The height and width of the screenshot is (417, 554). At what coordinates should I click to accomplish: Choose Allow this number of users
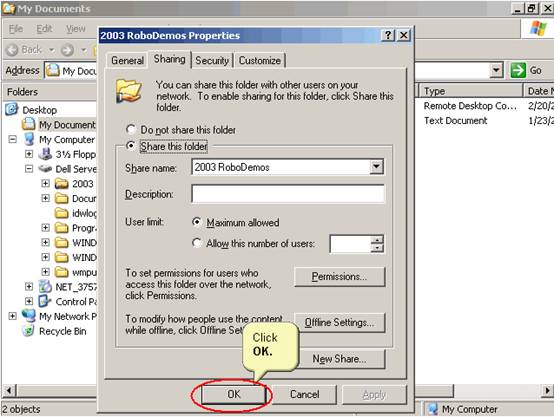click(x=253, y=243)
